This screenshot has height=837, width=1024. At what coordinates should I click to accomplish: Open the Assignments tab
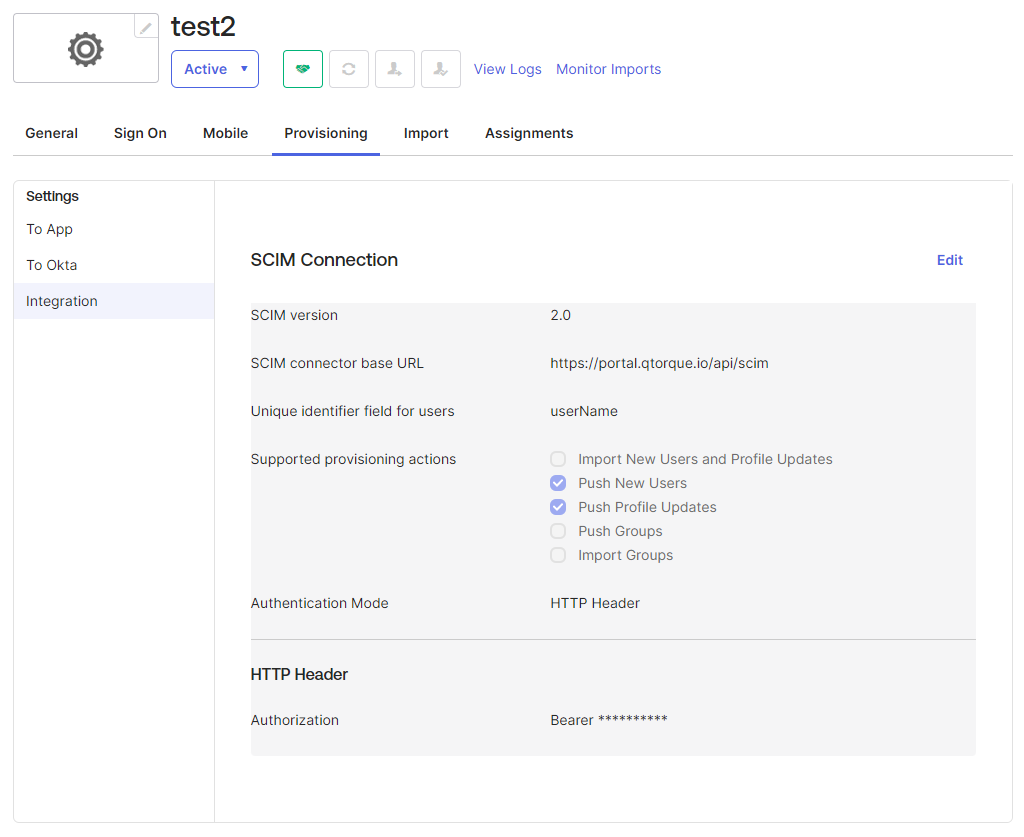pyautogui.click(x=529, y=133)
